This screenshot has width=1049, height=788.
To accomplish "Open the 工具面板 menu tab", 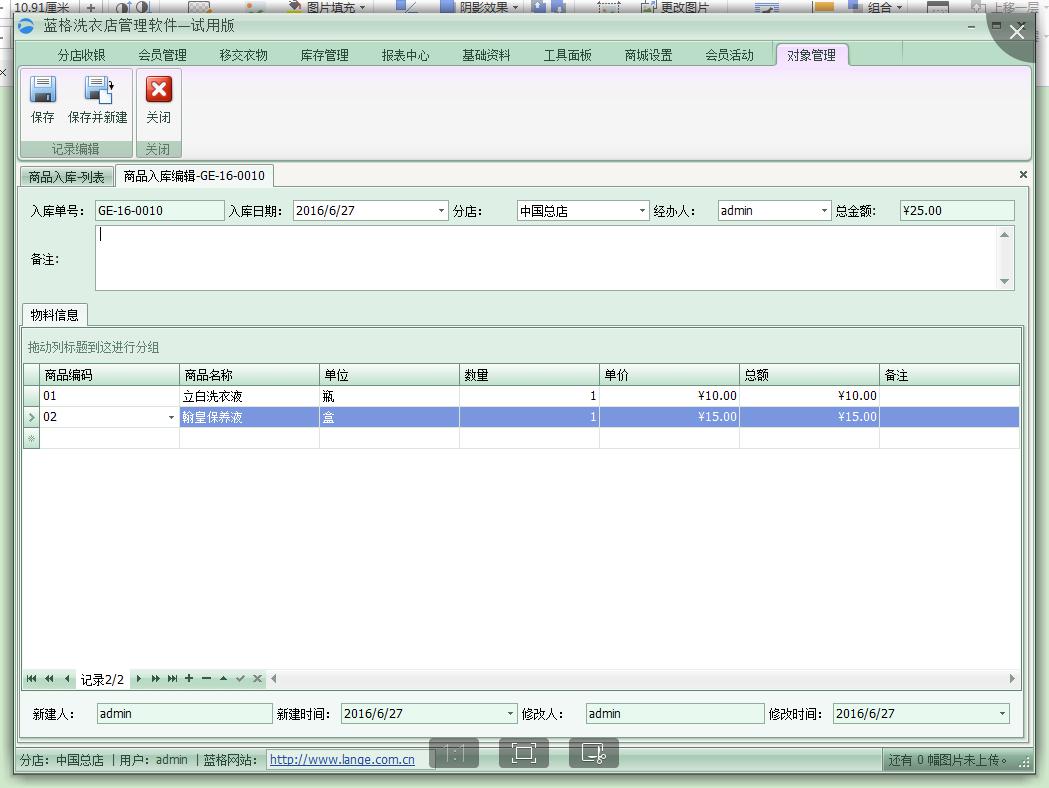I will pos(567,56).
